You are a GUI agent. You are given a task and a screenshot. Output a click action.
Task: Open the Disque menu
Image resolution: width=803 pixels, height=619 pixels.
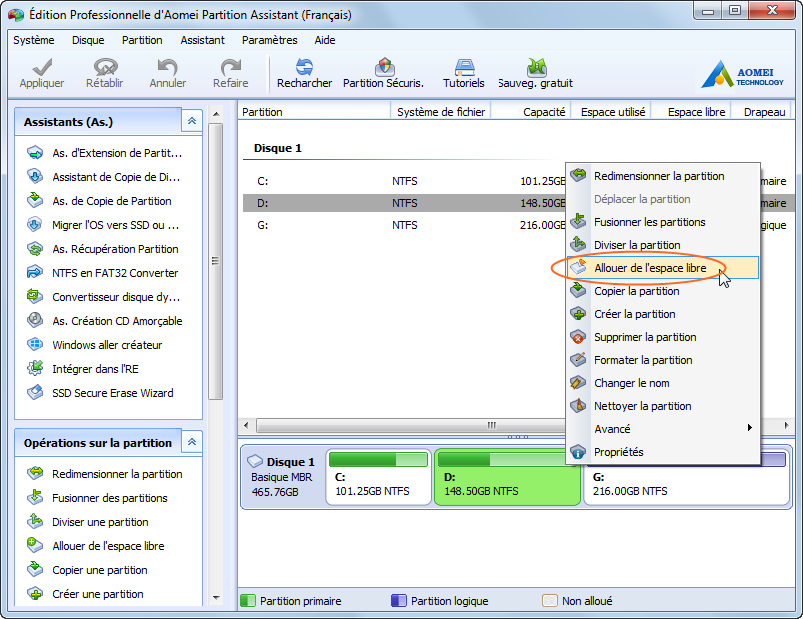pyautogui.click(x=88, y=40)
